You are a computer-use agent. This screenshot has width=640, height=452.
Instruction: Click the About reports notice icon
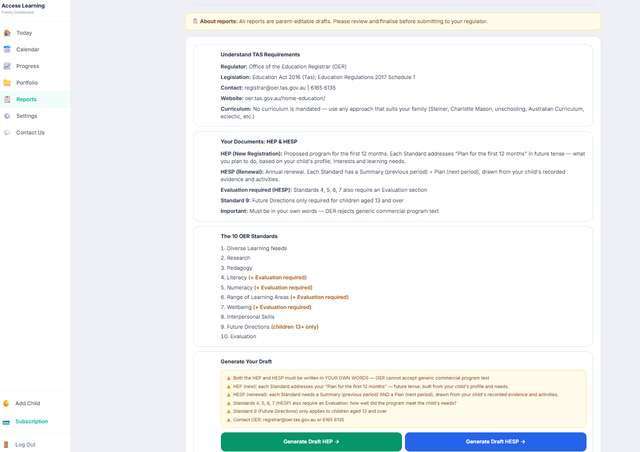coord(195,21)
